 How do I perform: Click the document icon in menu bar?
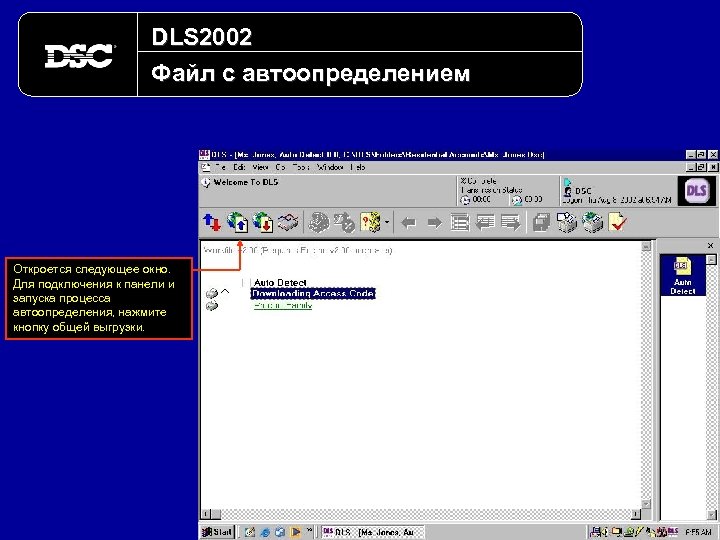click(206, 168)
